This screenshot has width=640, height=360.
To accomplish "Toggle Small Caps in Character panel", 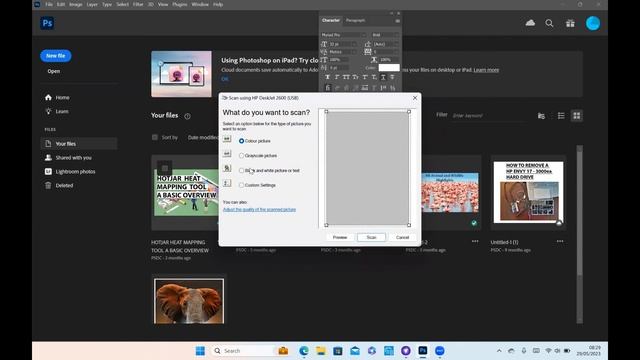I will (x=356, y=77).
